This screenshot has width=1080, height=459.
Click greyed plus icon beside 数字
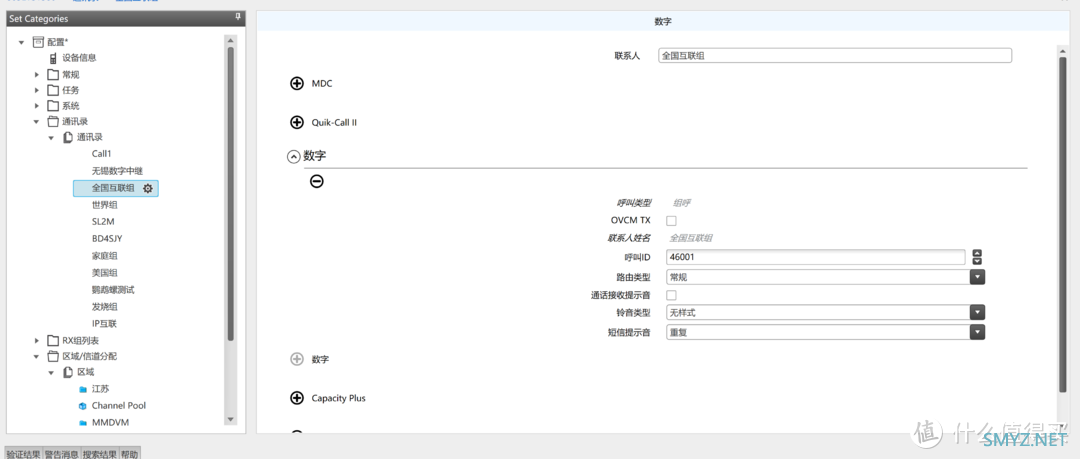[x=297, y=359]
